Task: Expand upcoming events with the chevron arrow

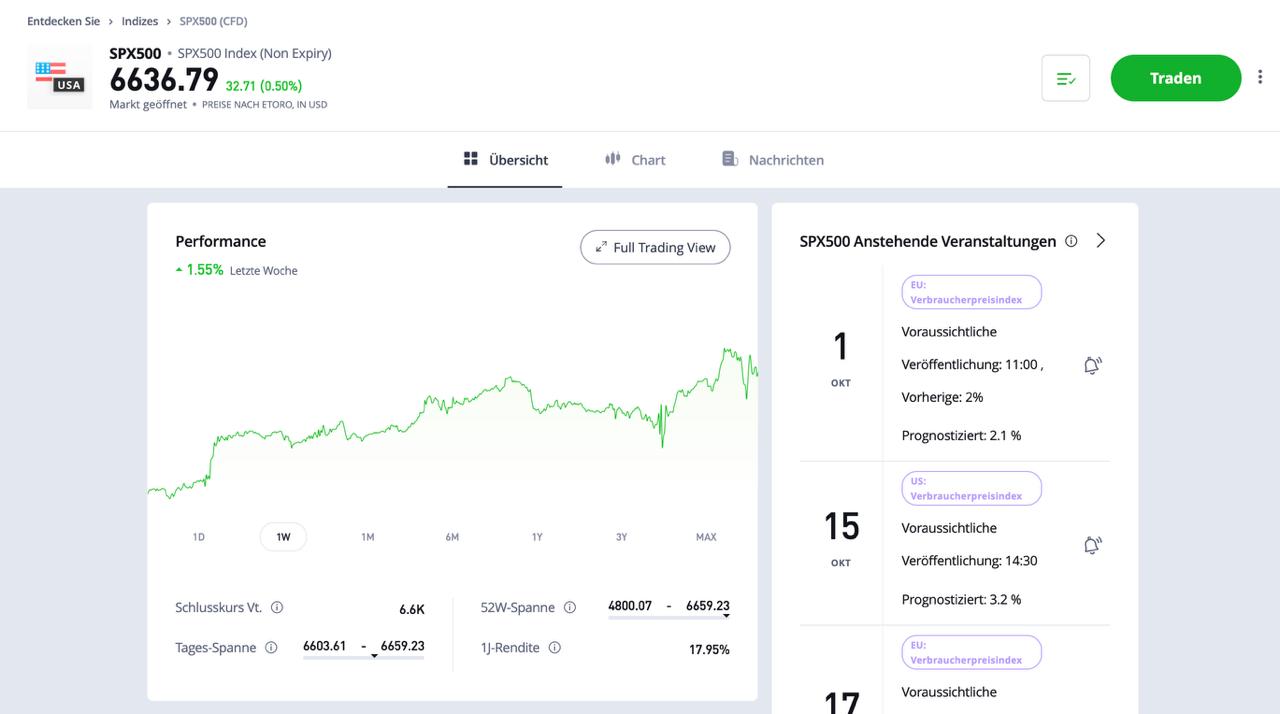Action: pos(1101,241)
